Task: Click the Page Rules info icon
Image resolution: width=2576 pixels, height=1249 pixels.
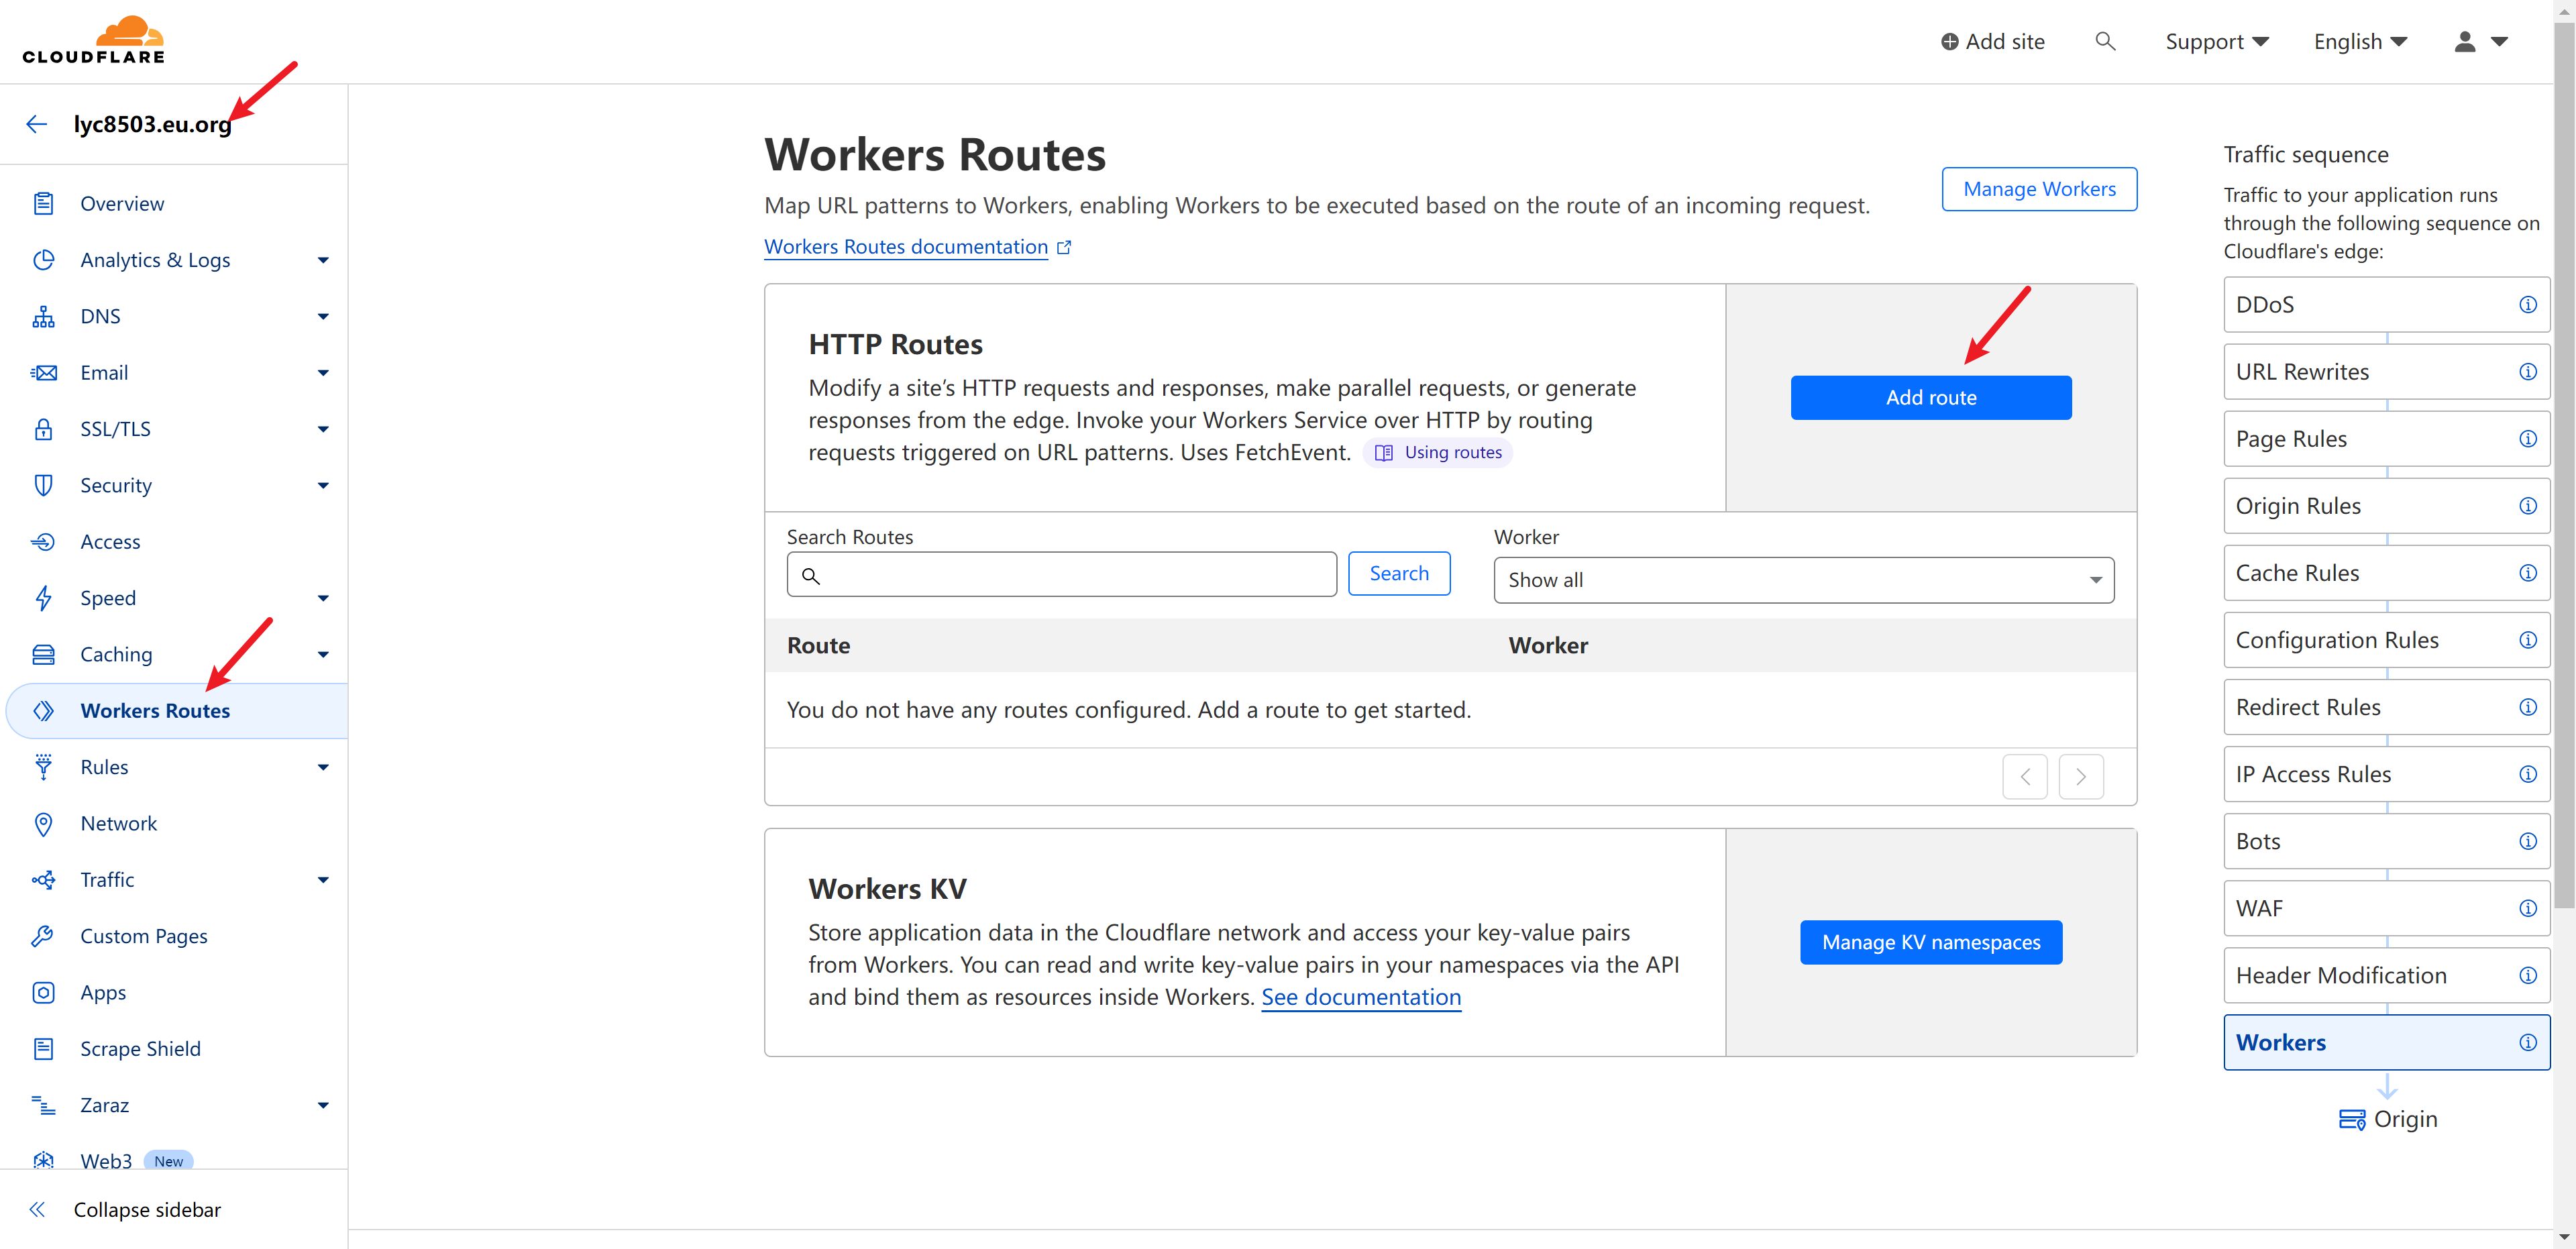Action: (2527, 438)
